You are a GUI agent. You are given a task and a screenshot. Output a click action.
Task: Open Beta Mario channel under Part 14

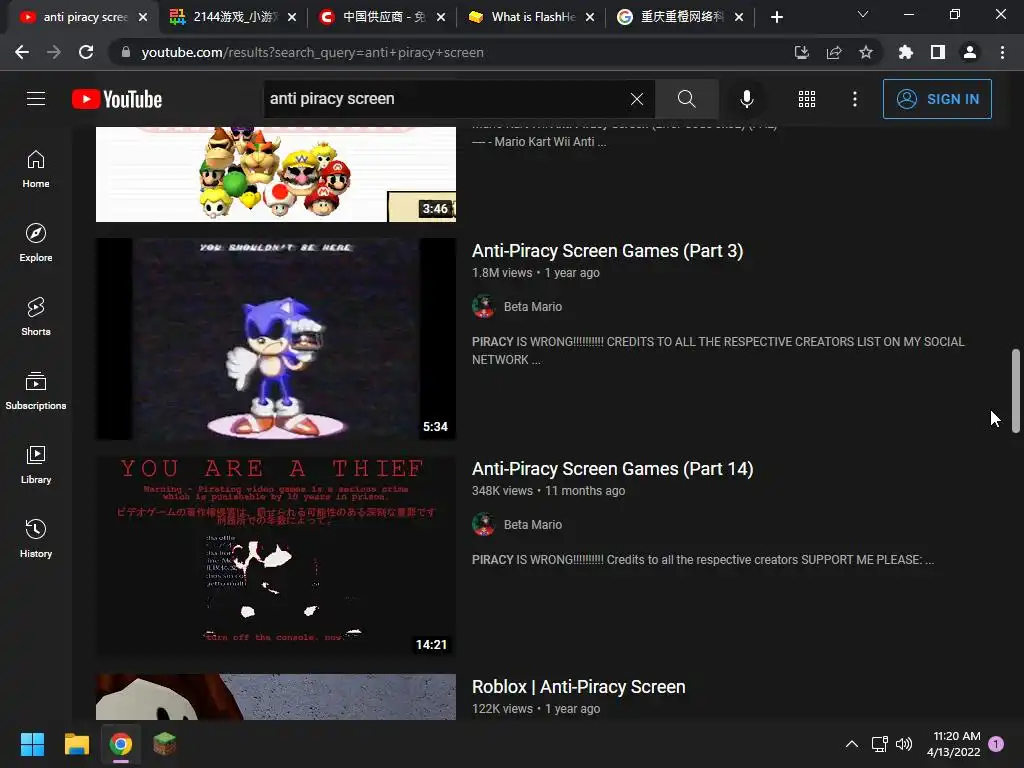point(533,524)
